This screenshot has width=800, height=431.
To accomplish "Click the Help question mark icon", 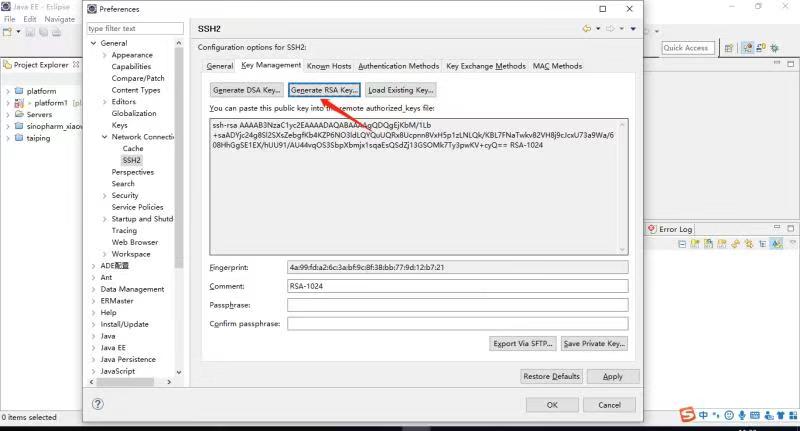I will [97, 404].
